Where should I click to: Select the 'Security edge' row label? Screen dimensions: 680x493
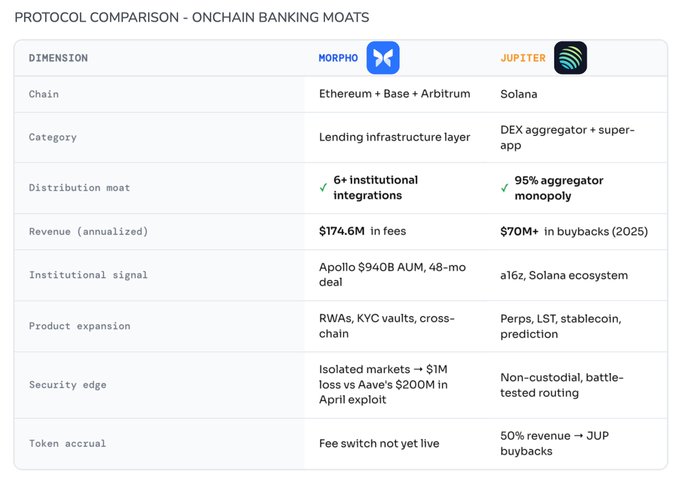(68, 385)
